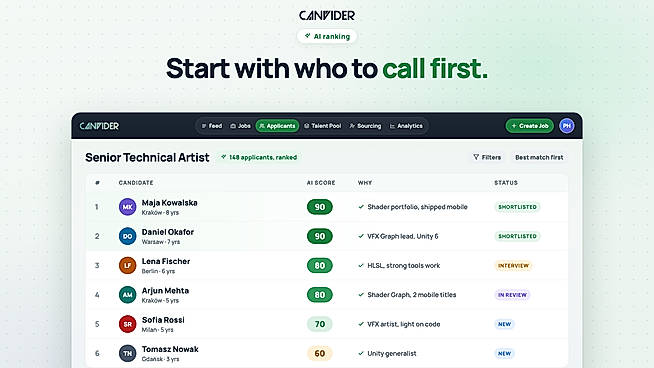Click Sofia Rossi's AI score 70
The height and width of the screenshot is (368, 654).
(x=319, y=324)
